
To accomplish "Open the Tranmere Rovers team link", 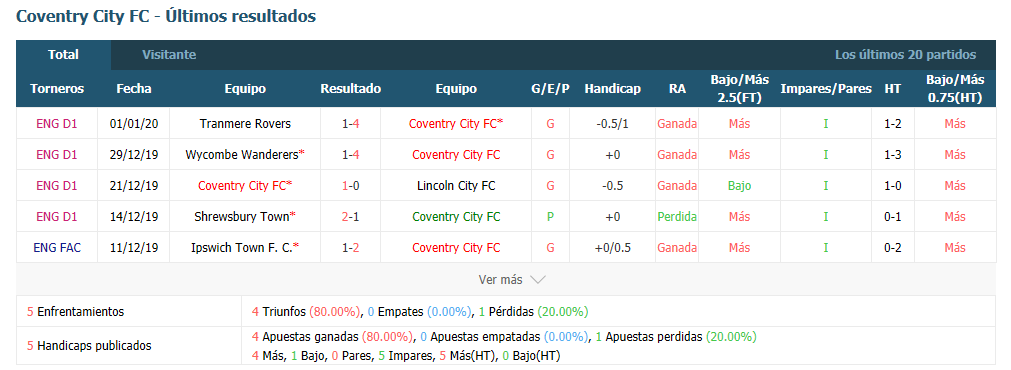I will 245,124.
